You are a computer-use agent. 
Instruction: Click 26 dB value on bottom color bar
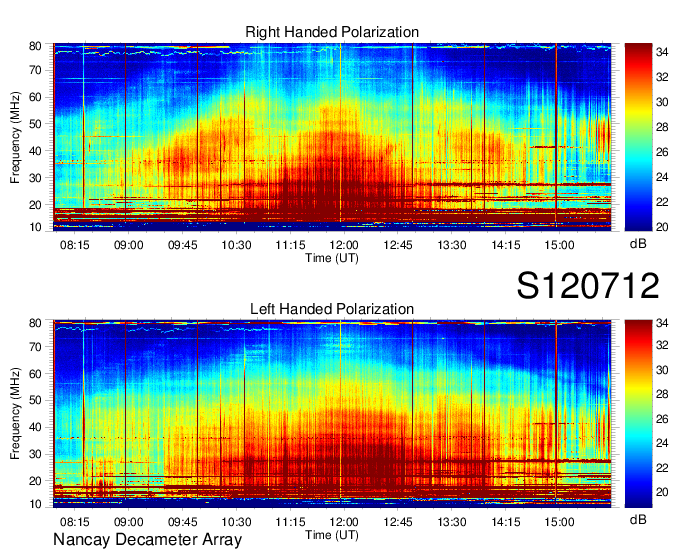click(x=662, y=419)
